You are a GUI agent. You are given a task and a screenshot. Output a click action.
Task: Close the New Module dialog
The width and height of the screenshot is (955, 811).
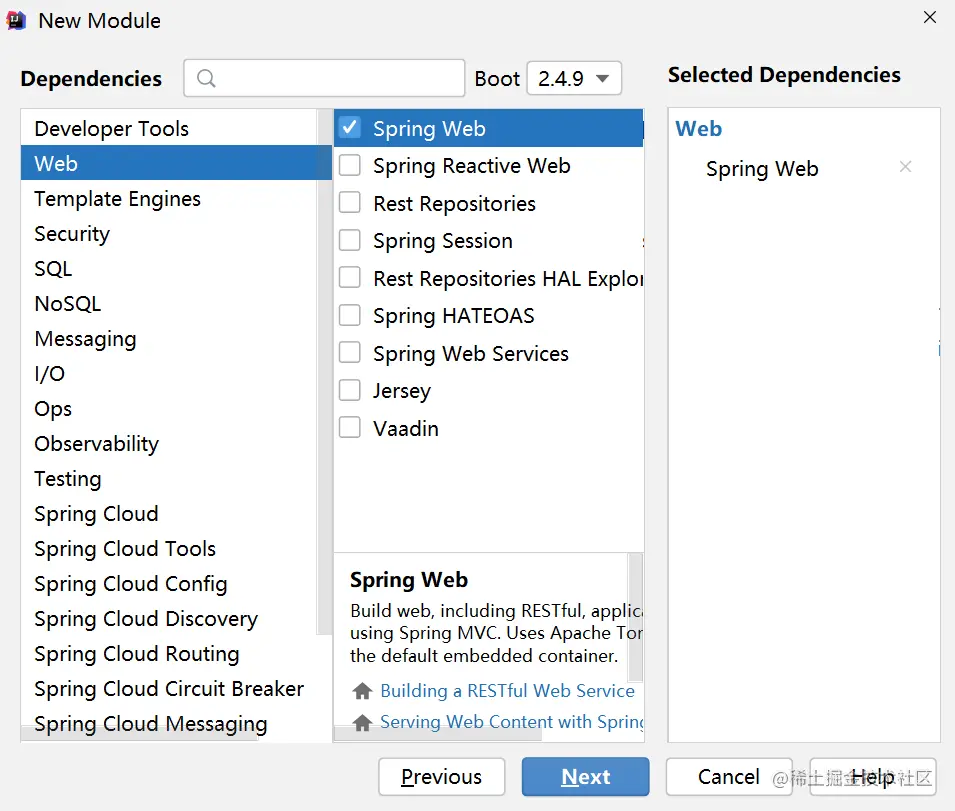[x=929, y=18]
